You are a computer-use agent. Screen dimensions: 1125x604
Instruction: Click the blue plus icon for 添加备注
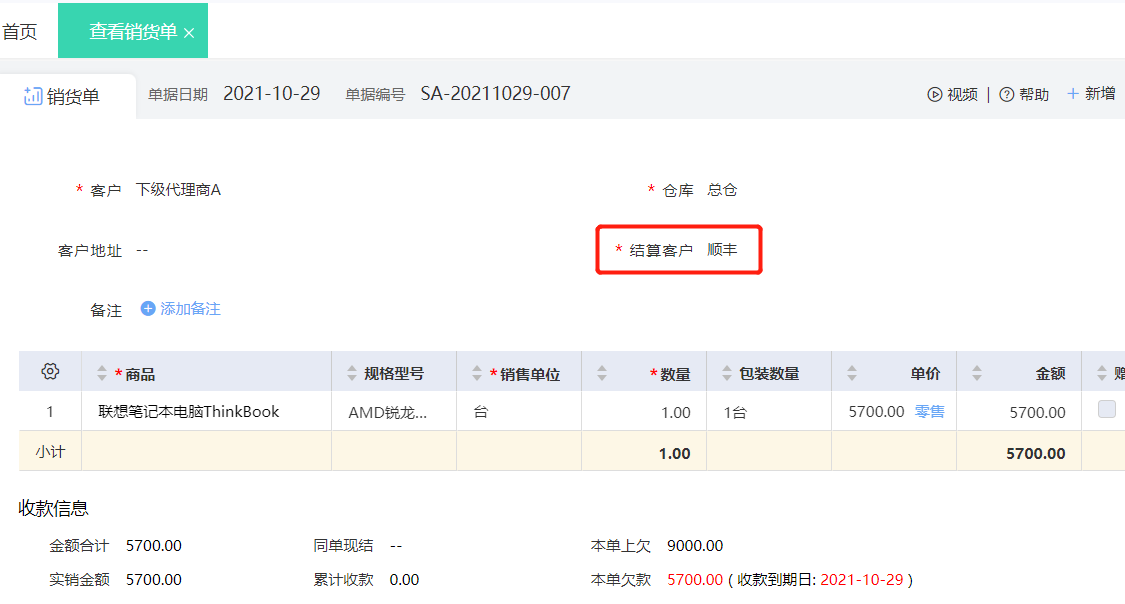[x=148, y=308]
